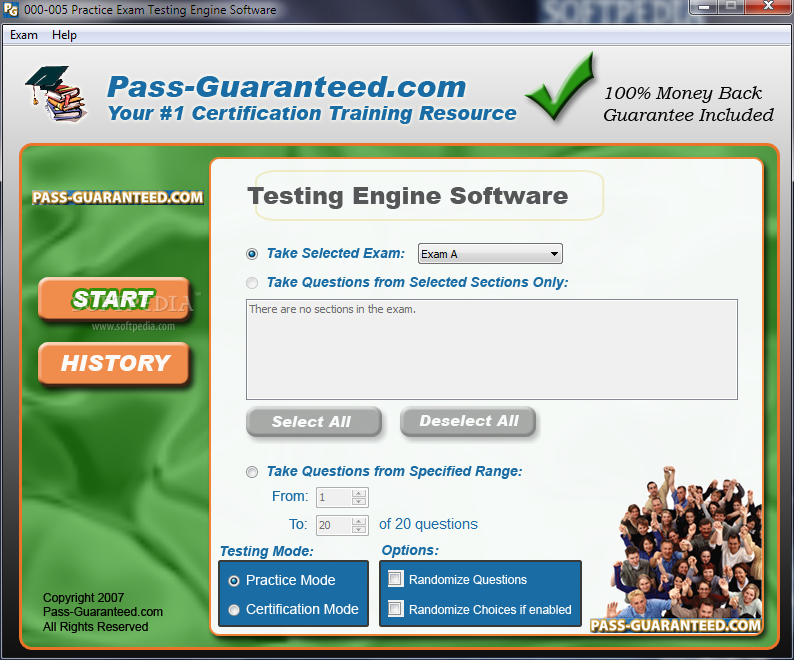Viewport: 794px width, 660px height.
Task: Click the PG application icon in title bar
Action: pyautogui.click(x=10, y=10)
